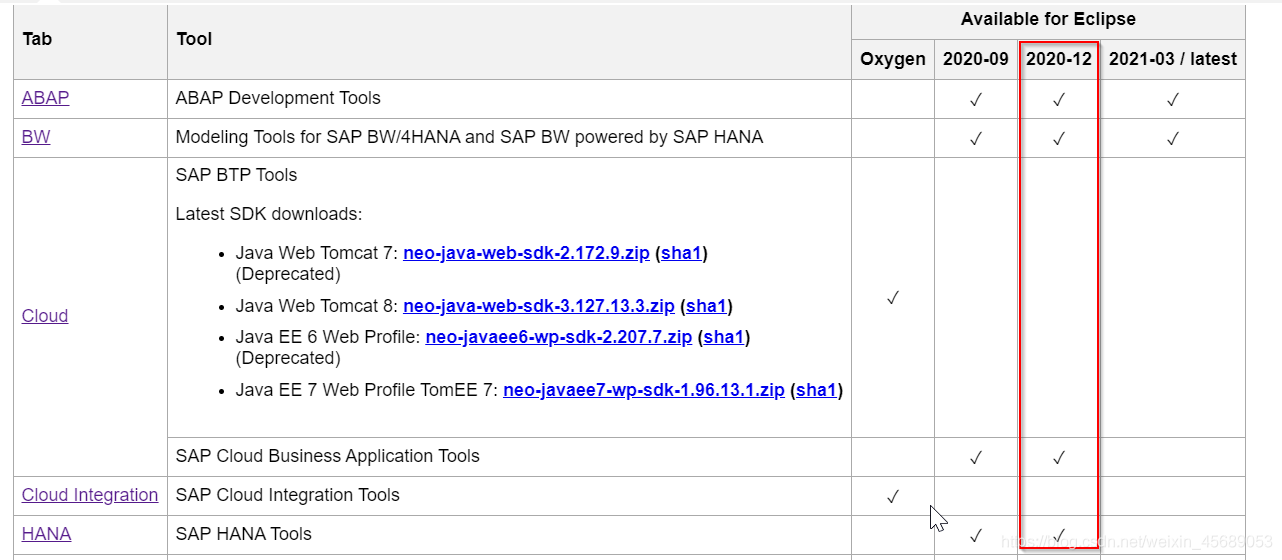Click BW checkmark under 2020-12
Screen dimensions: 1282x560
[x=1059, y=138]
